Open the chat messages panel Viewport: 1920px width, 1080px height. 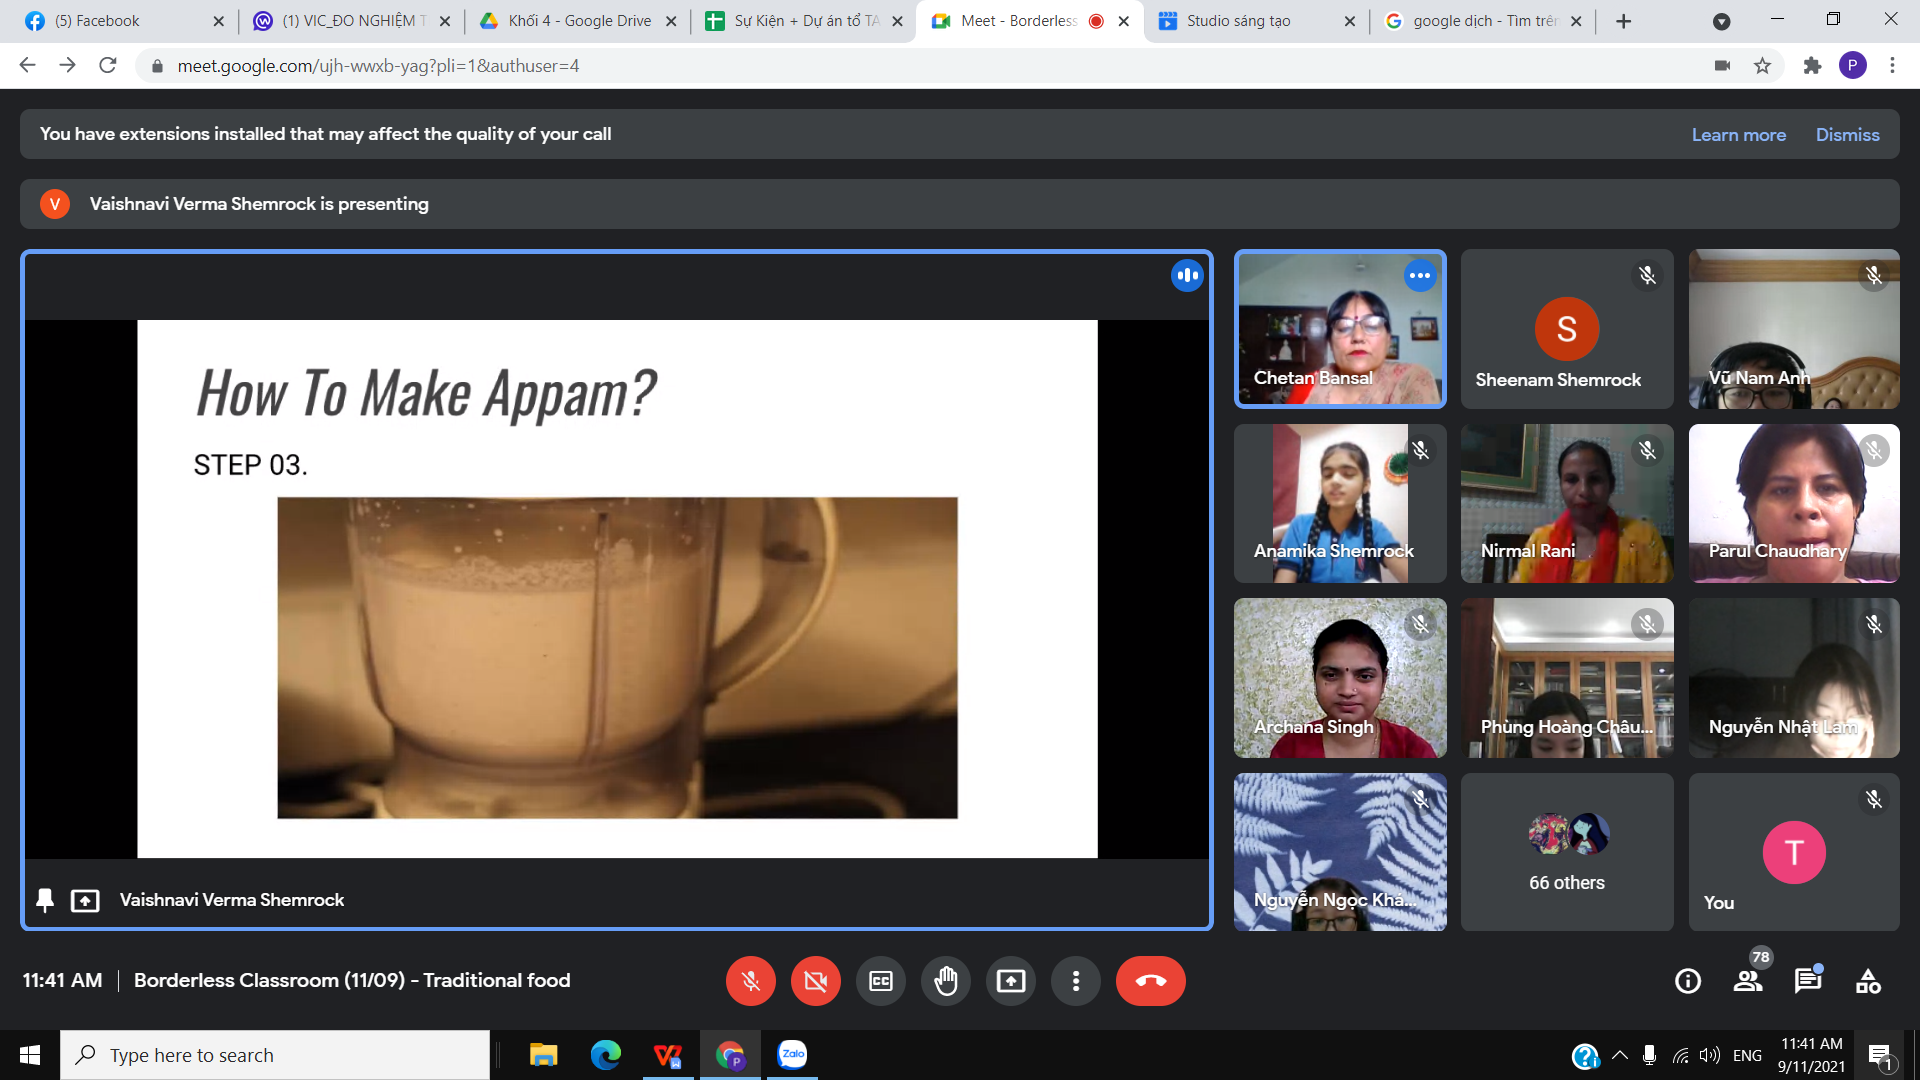coord(1808,981)
